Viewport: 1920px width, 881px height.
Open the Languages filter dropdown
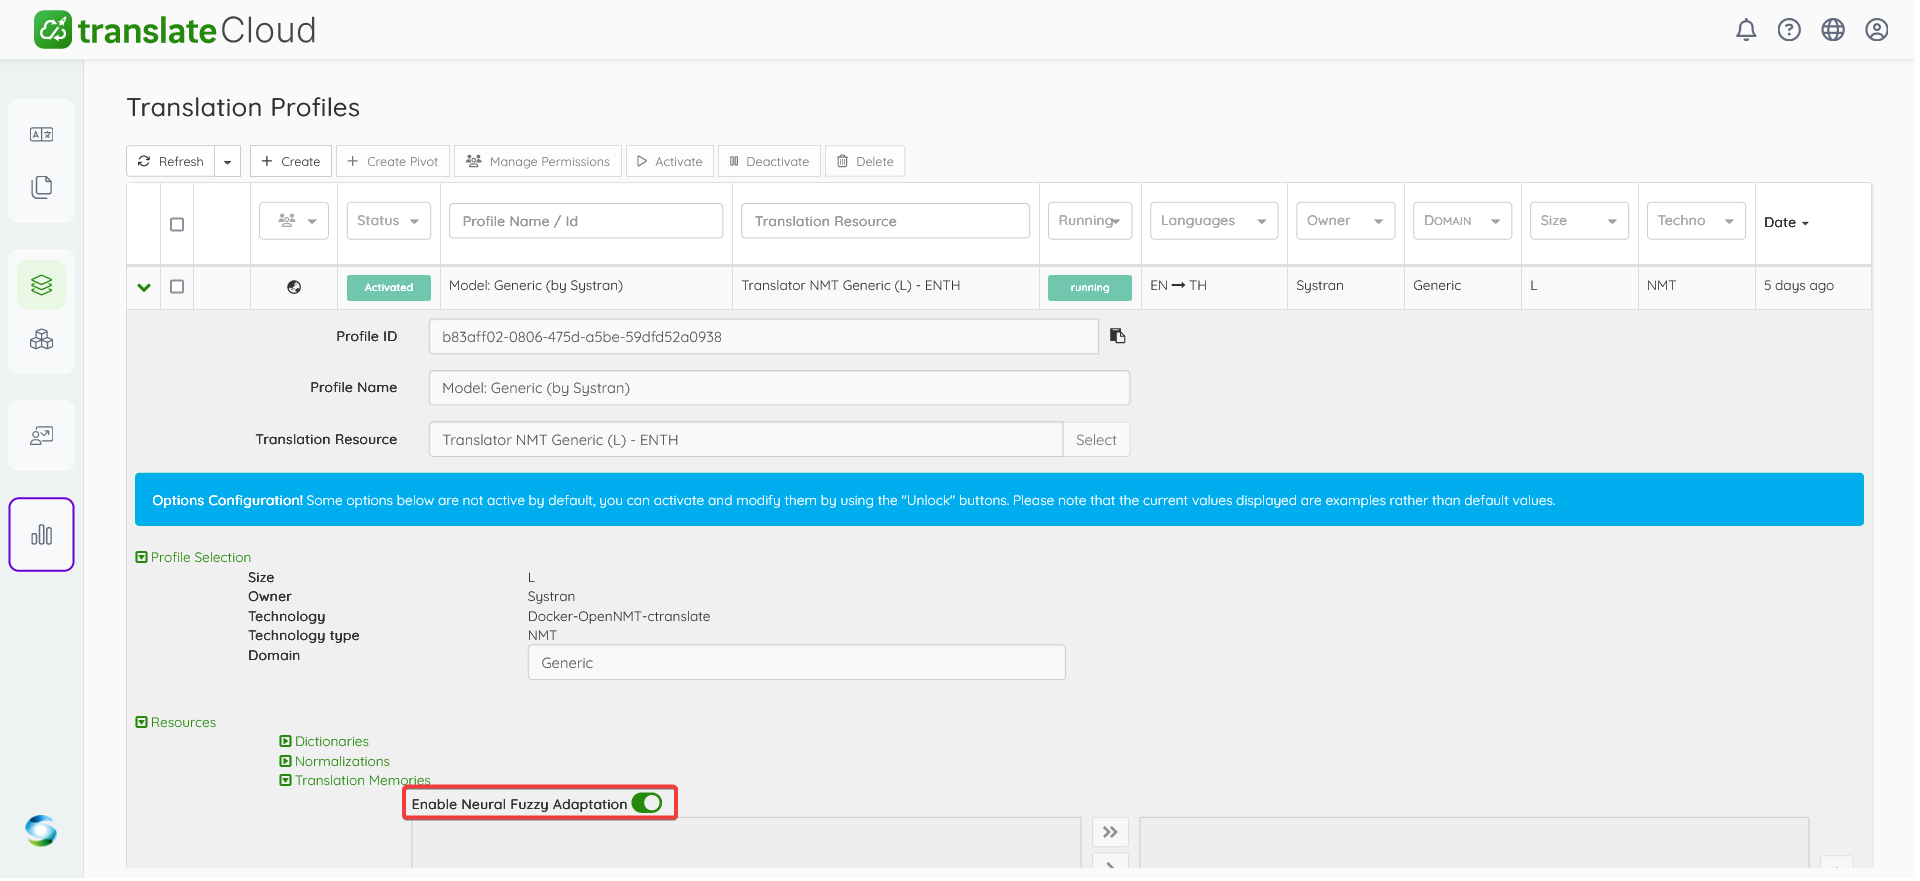tap(1213, 221)
